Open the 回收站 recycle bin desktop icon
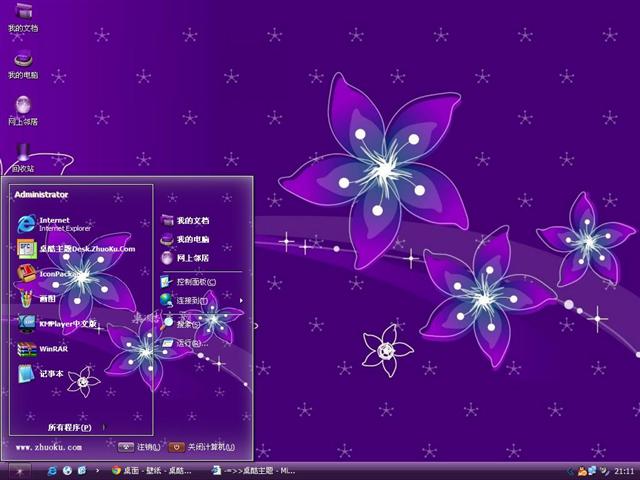Viewport: 640px width, 480px height. point(23,158)
